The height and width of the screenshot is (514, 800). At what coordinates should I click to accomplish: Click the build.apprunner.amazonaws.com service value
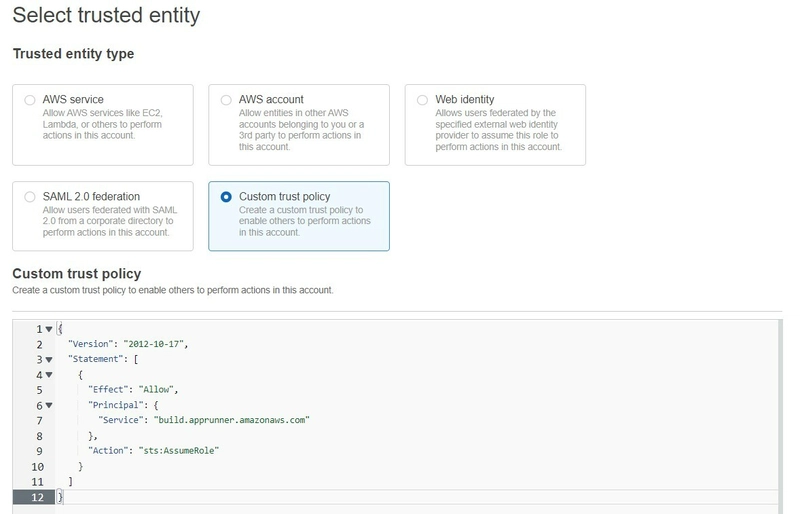click(232, 420)
